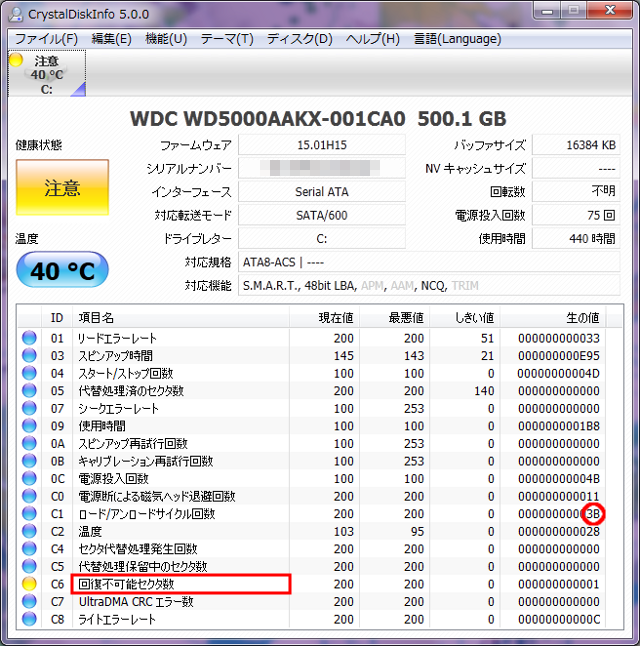The width and height of the screenshot is (640, 646).
Task: Open the 編集(E) menu
Action: click(x=111, y=39)
